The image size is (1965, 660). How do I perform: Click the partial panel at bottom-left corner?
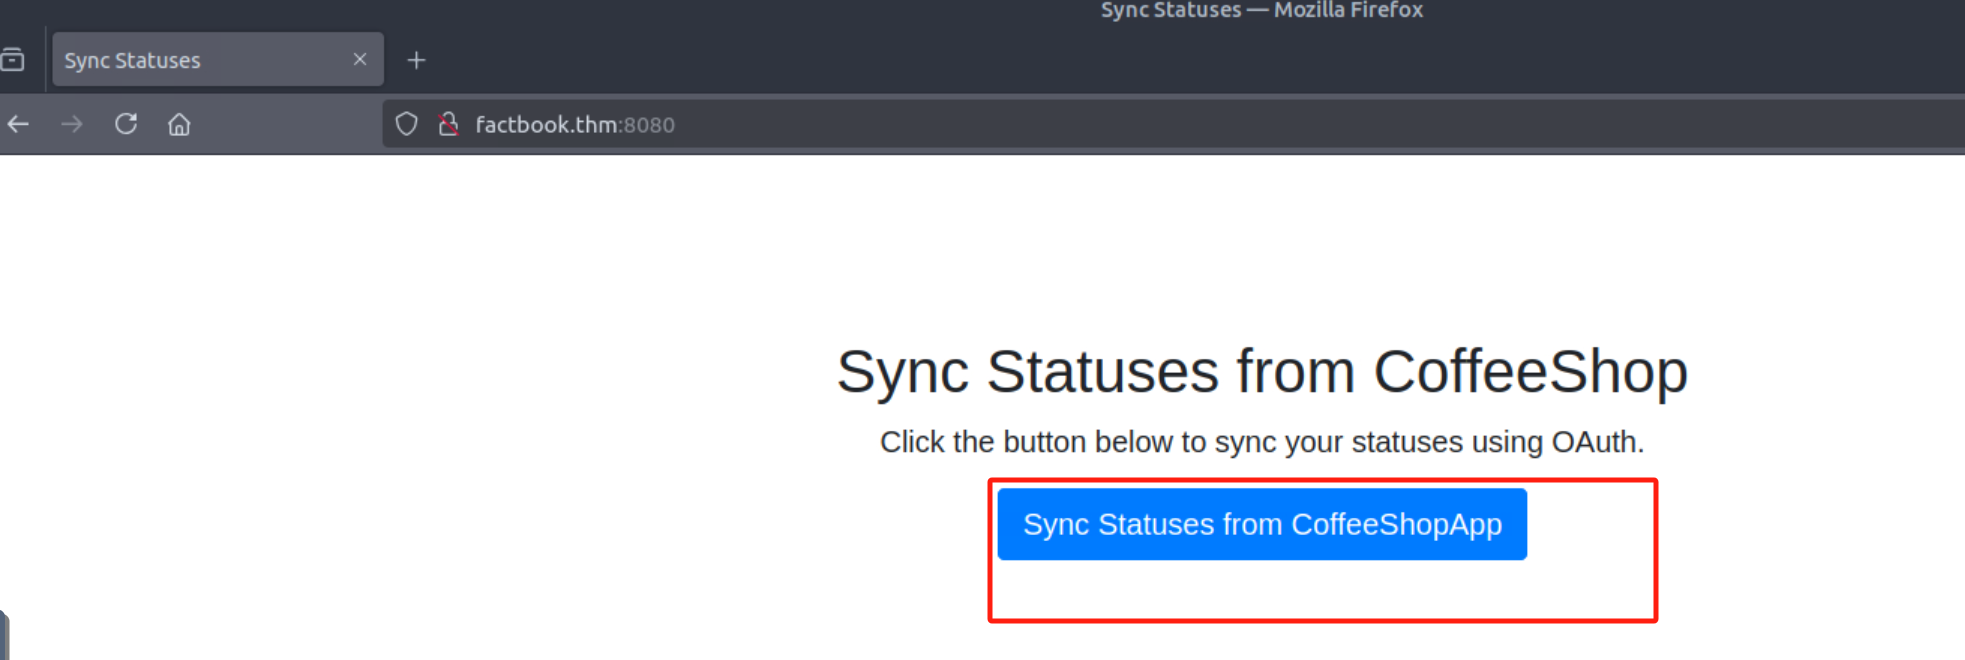[4, 636]
